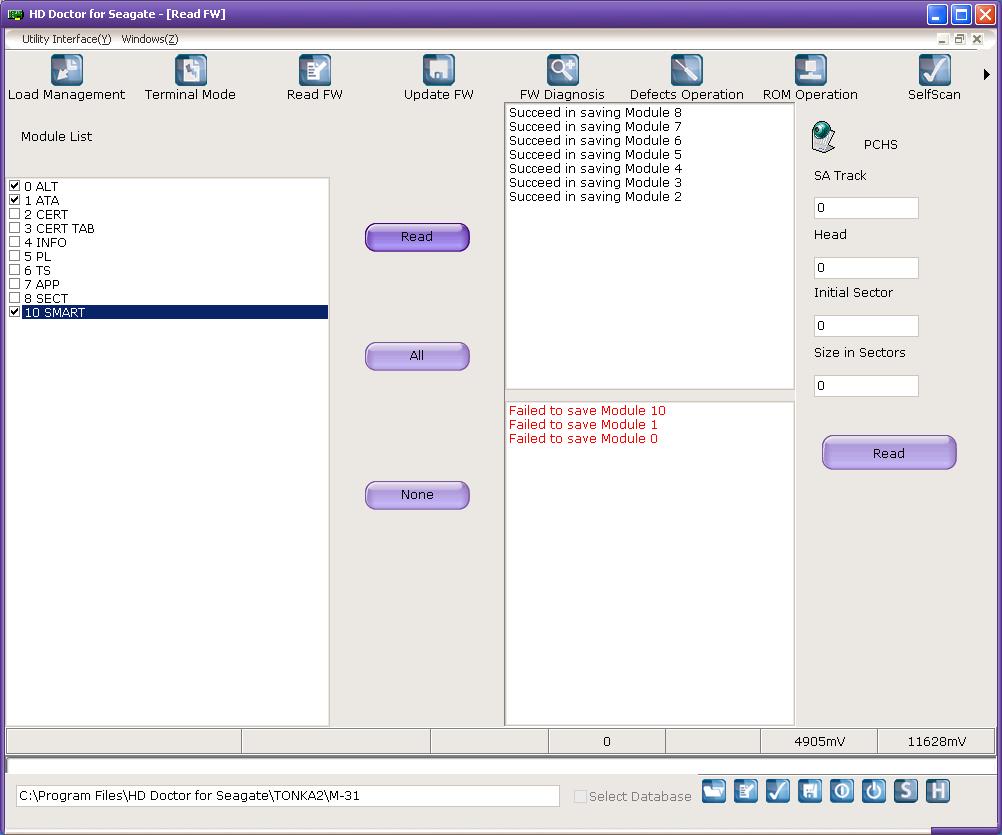This screenshot has width=1002, height=835.
Task: Open the Utility Interface menu
Action: [x=66, y=39]
